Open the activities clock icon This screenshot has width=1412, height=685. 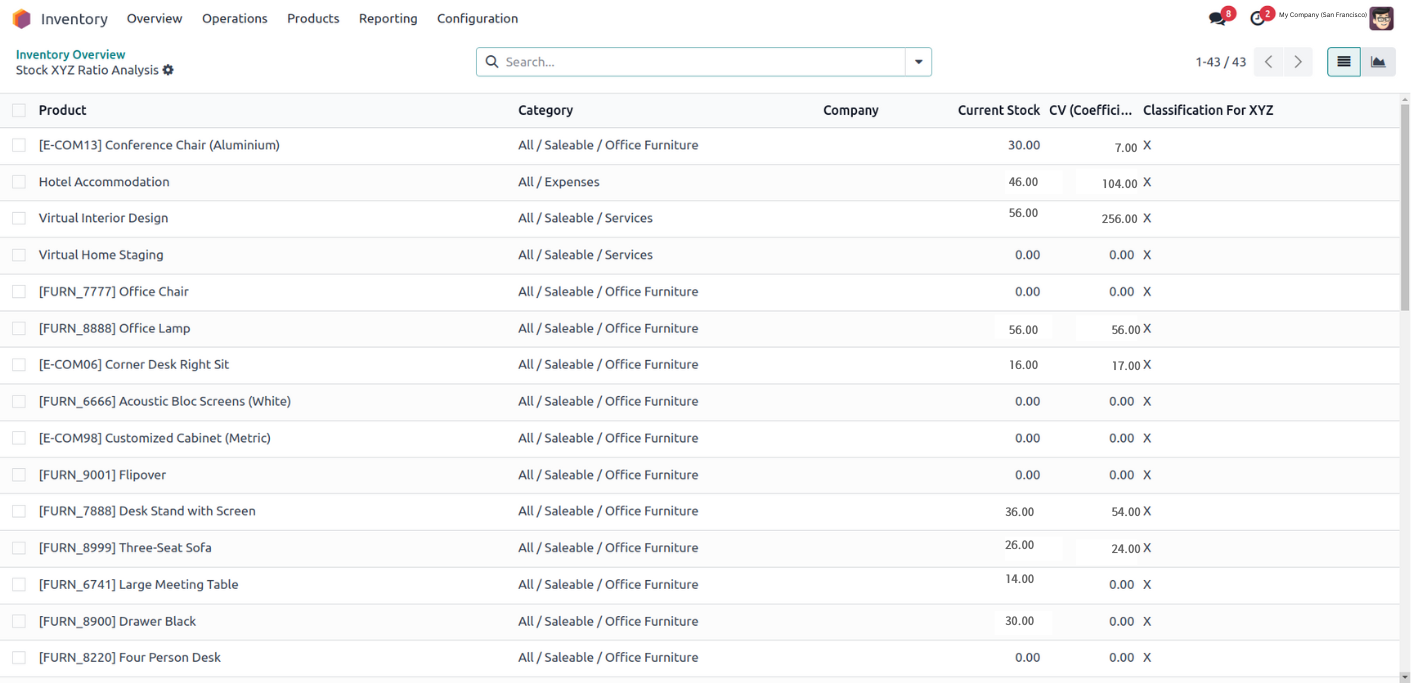point(1258,19)
